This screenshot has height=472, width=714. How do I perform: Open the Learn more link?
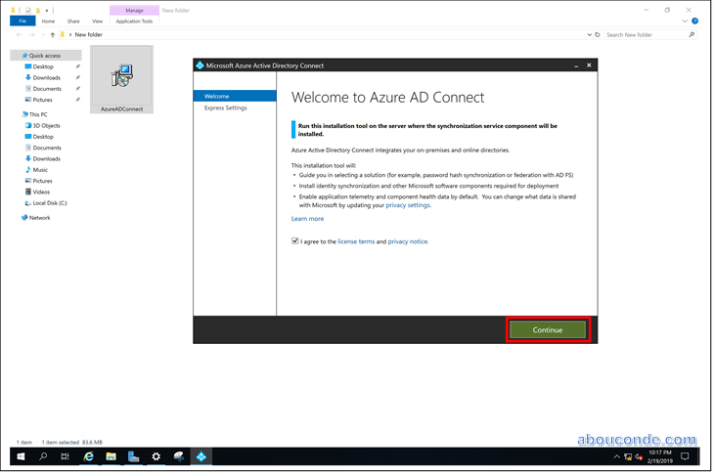[307, 218]
